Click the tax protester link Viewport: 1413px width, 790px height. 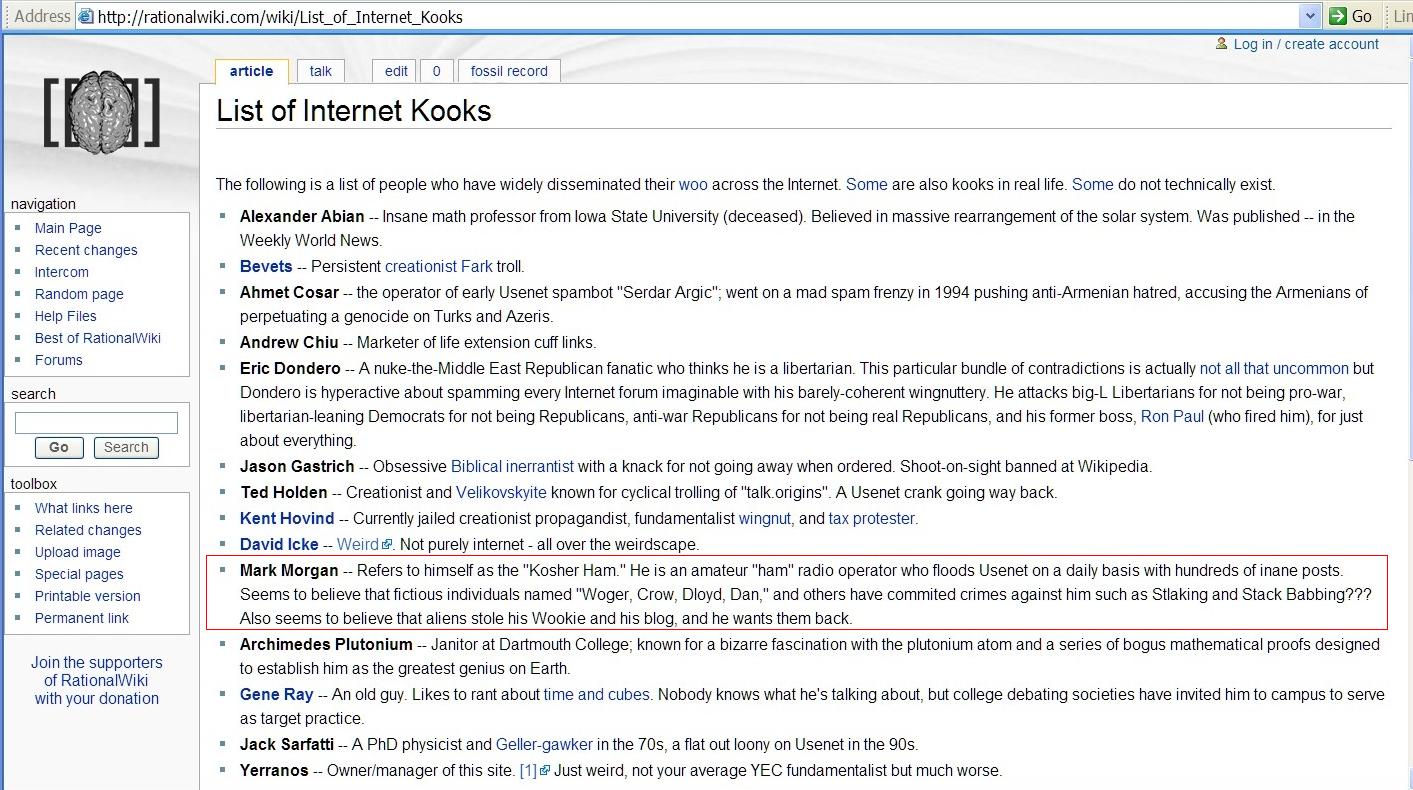[x=871, y=518]
